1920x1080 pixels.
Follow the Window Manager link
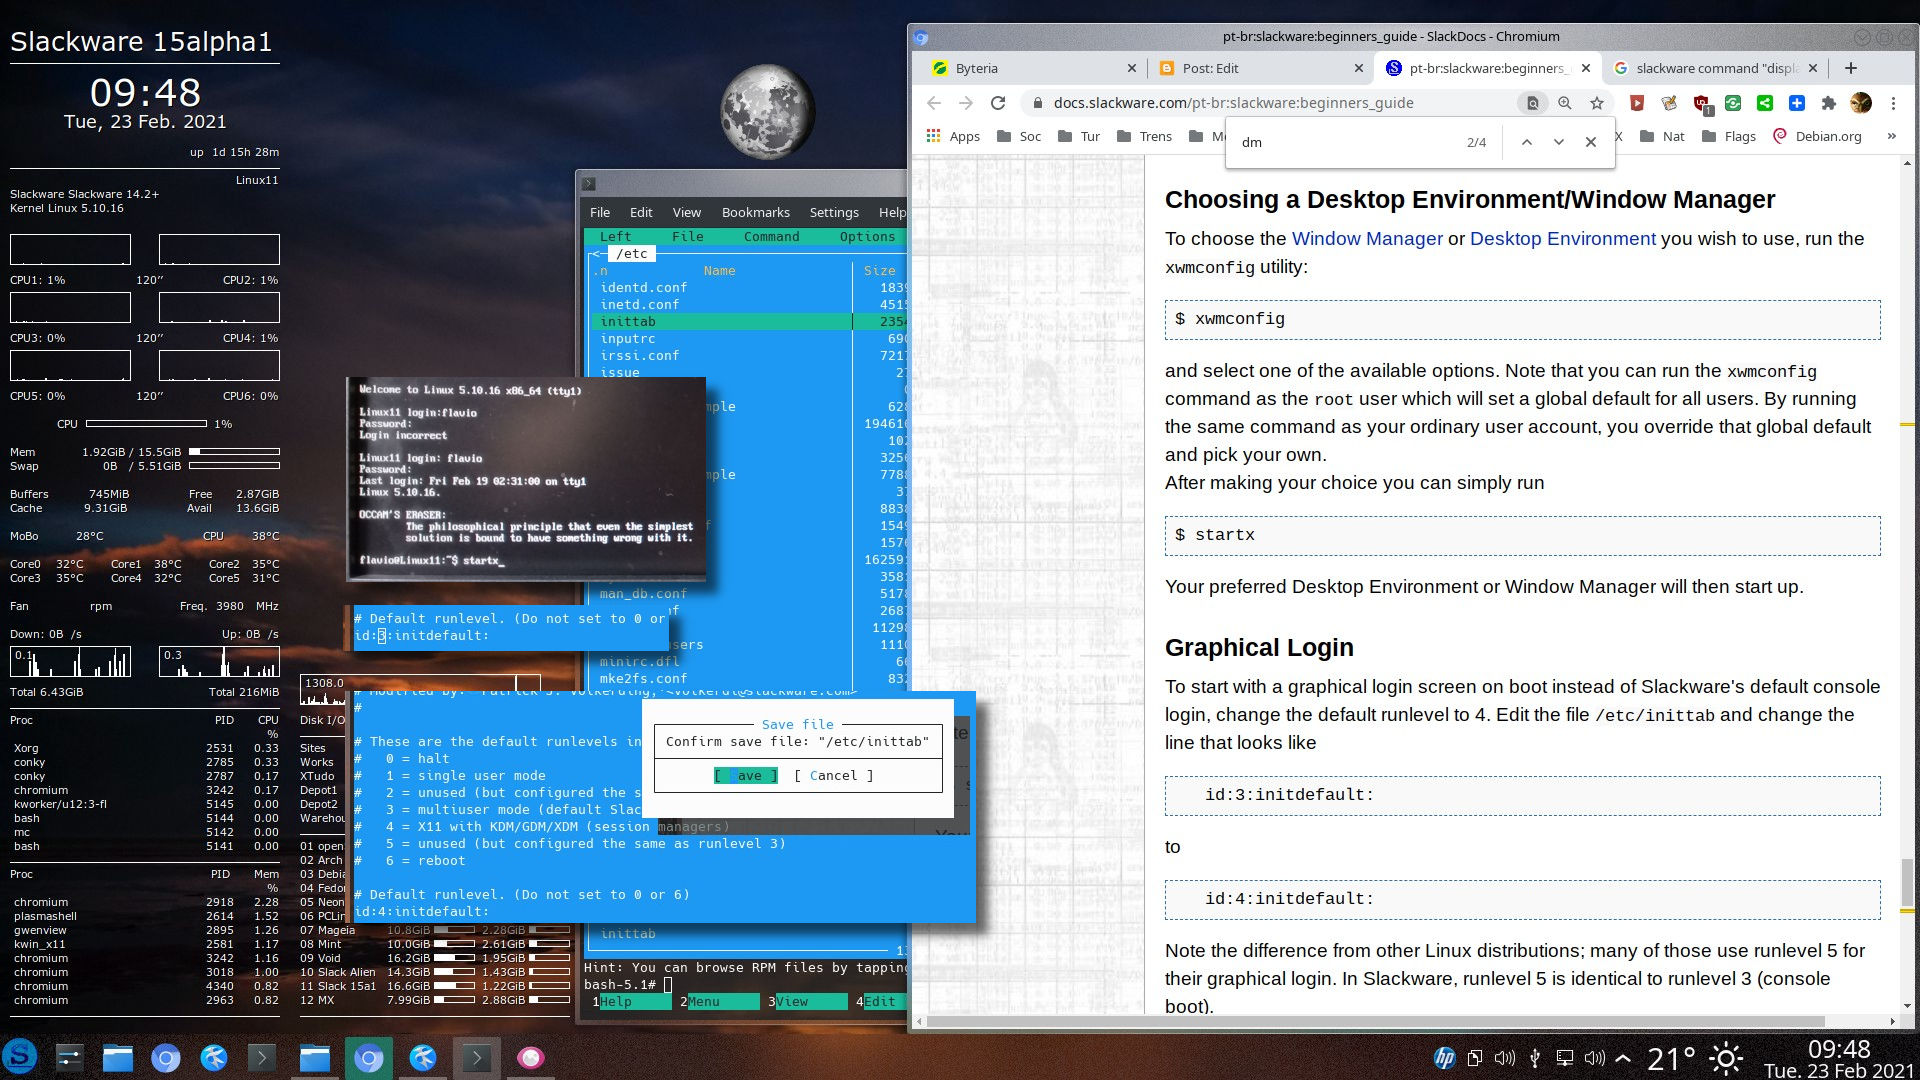(1368, 238)
